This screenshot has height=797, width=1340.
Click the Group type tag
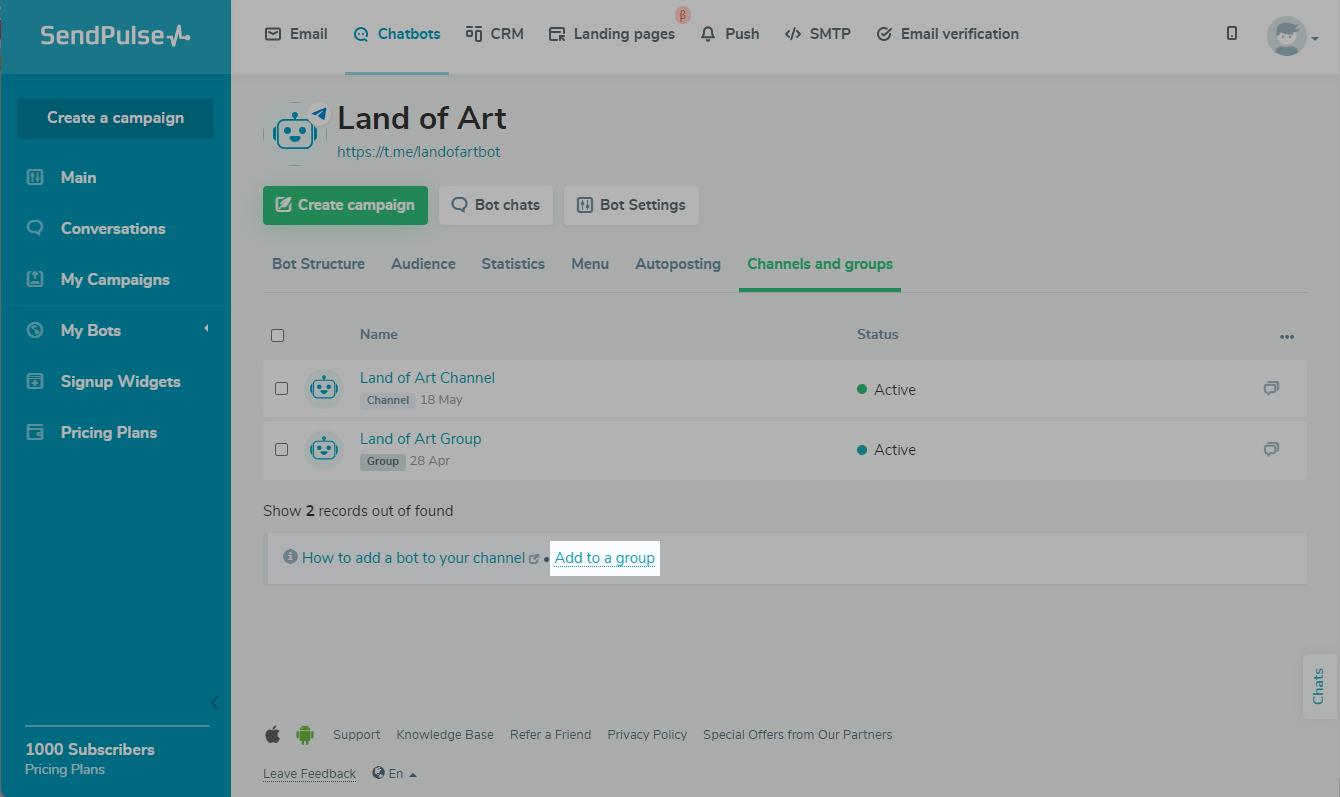[x=382, y=462]
